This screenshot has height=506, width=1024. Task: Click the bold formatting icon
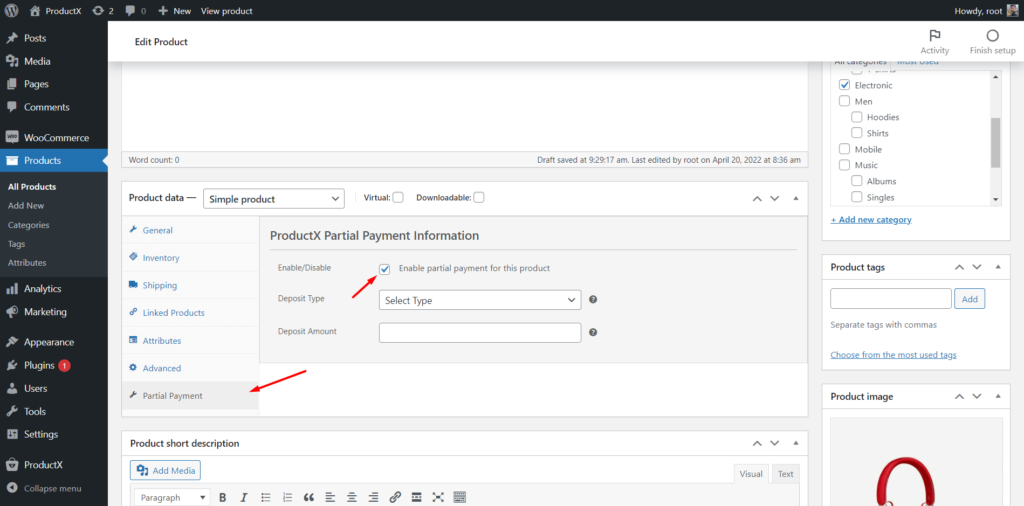pos(222,498)
